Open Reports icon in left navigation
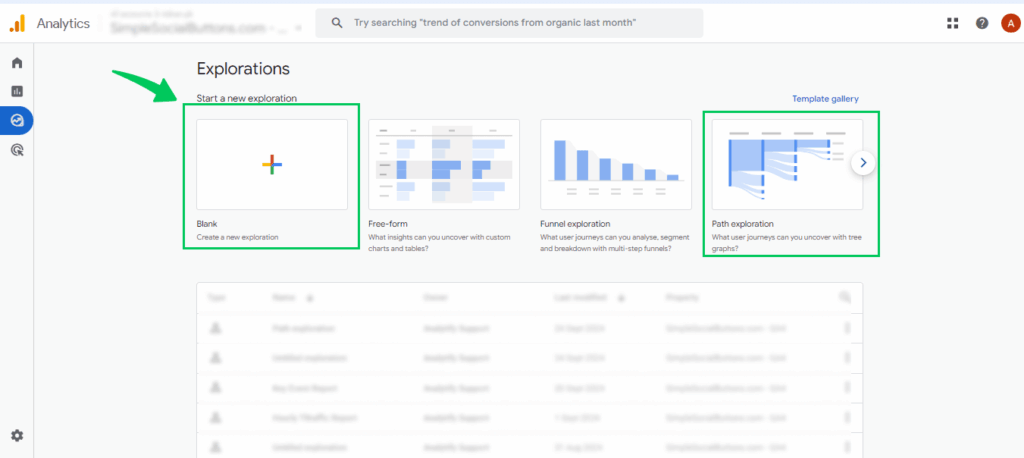The width and height of the screenshot is (1024, 458). click(17, 91)
